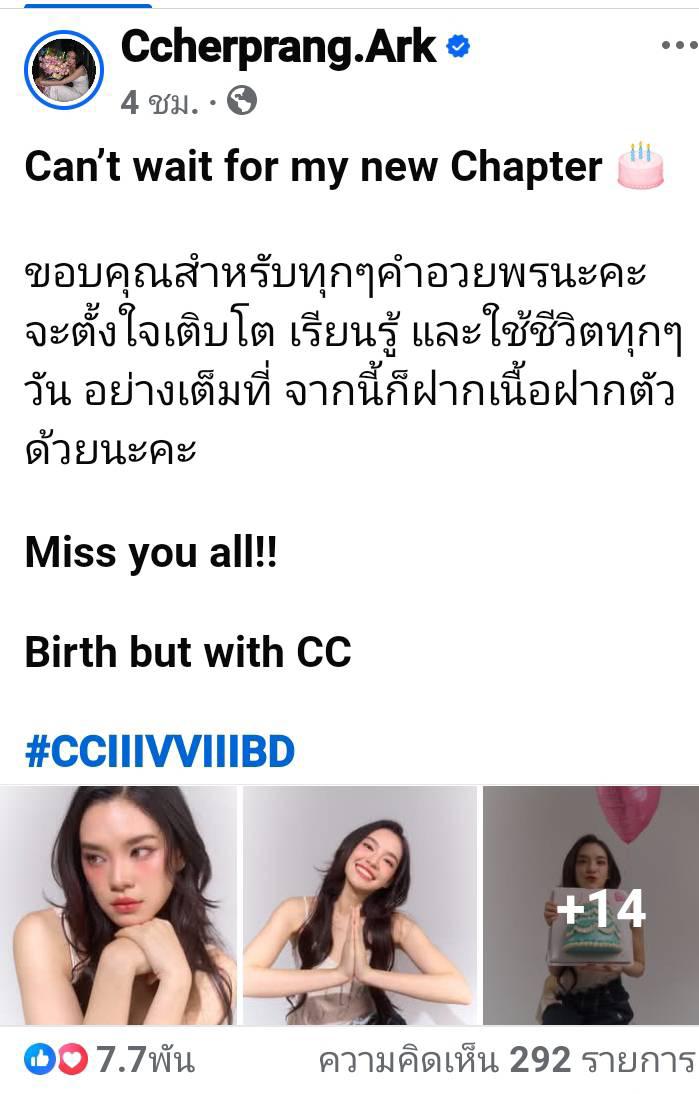Screen dimensions: 699x1094
Task: Click the public globe privacy icon
Action: pyautogui.click(x=242, y=101)
